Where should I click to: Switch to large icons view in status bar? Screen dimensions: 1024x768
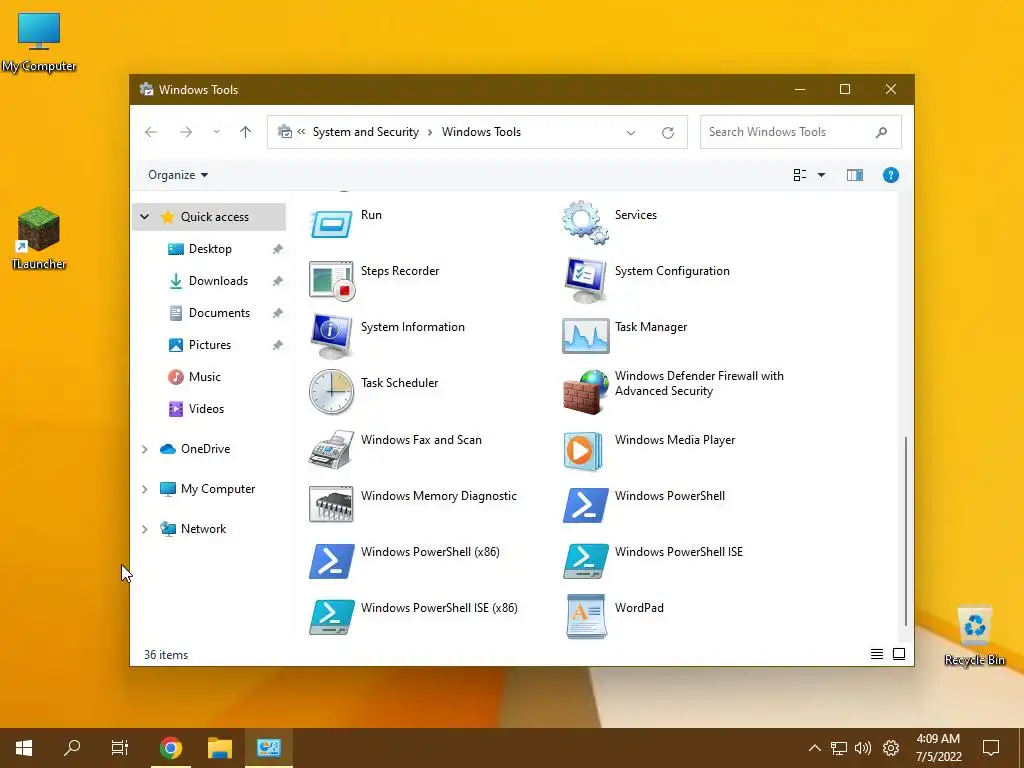tap(899, 654)
